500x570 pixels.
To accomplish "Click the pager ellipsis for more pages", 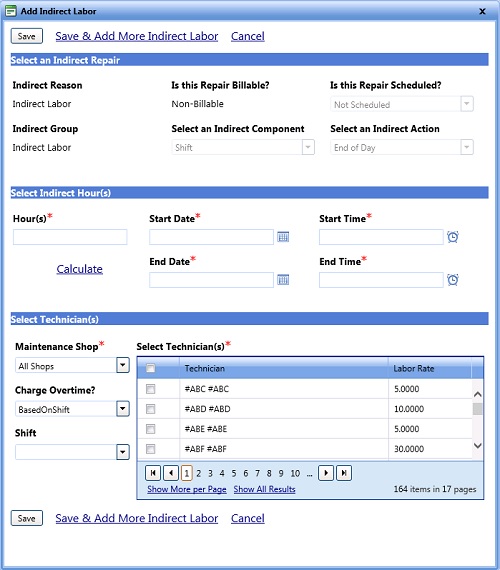I will point(309,474).
